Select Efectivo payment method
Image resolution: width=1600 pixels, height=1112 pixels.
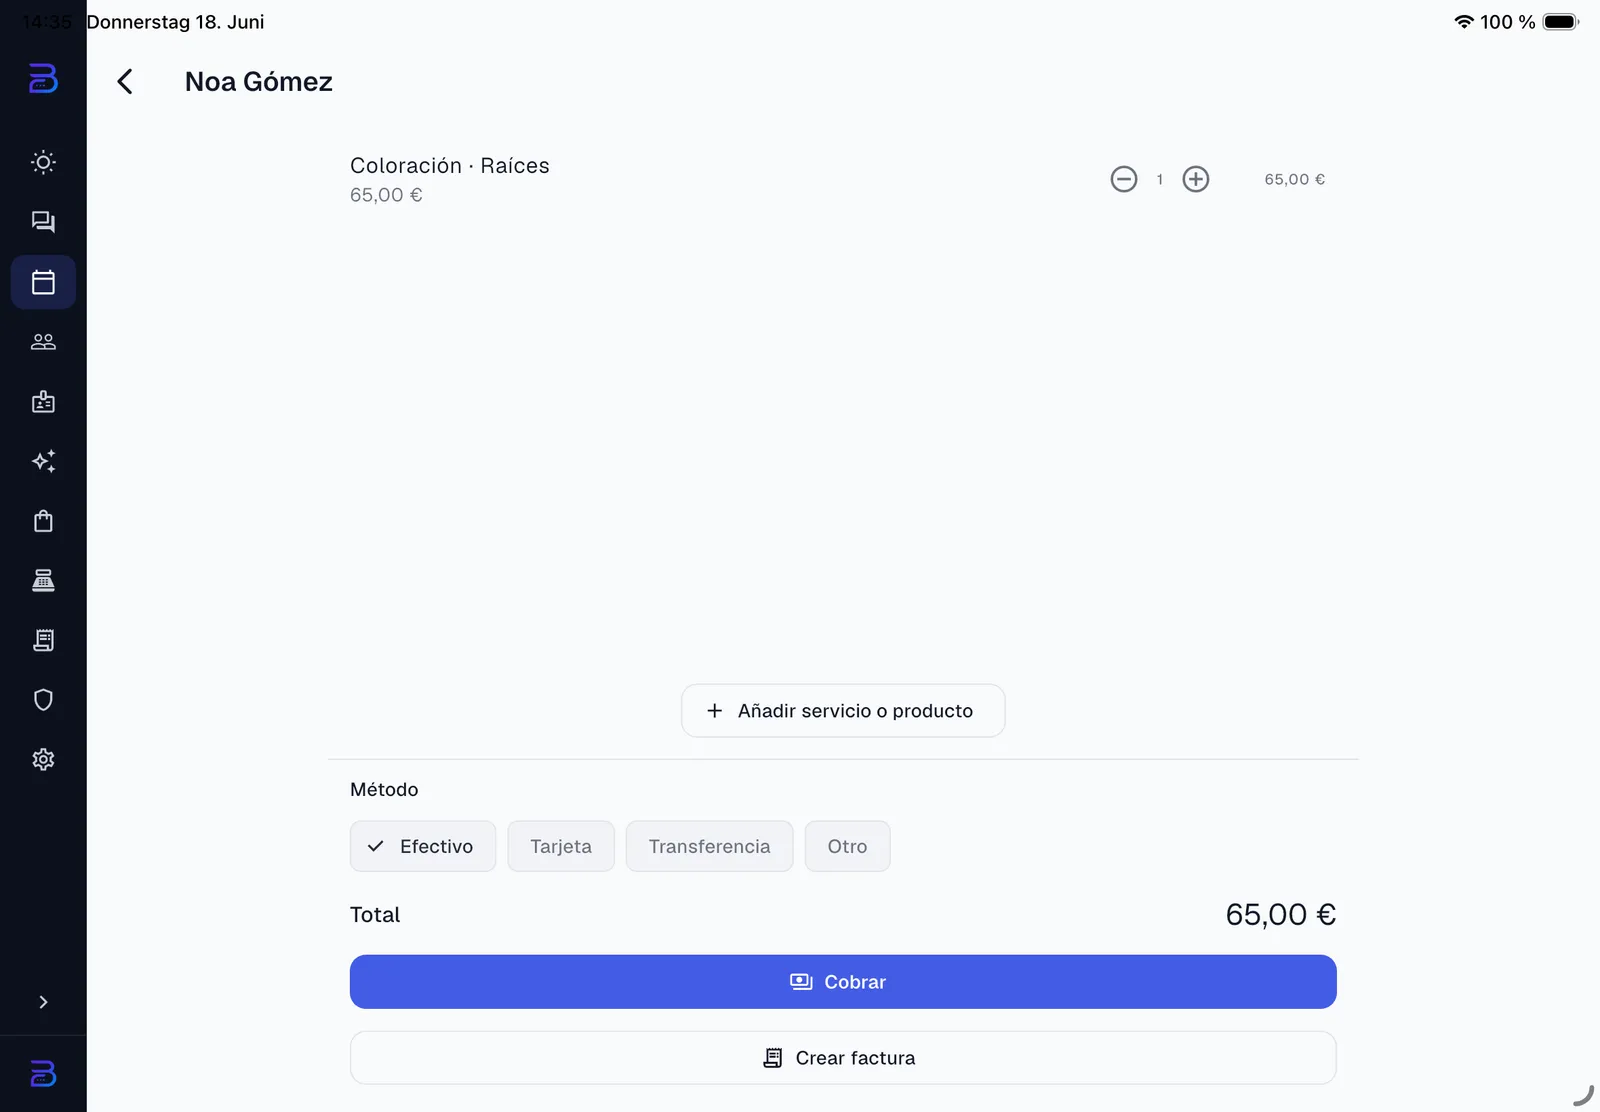point(423,846)
